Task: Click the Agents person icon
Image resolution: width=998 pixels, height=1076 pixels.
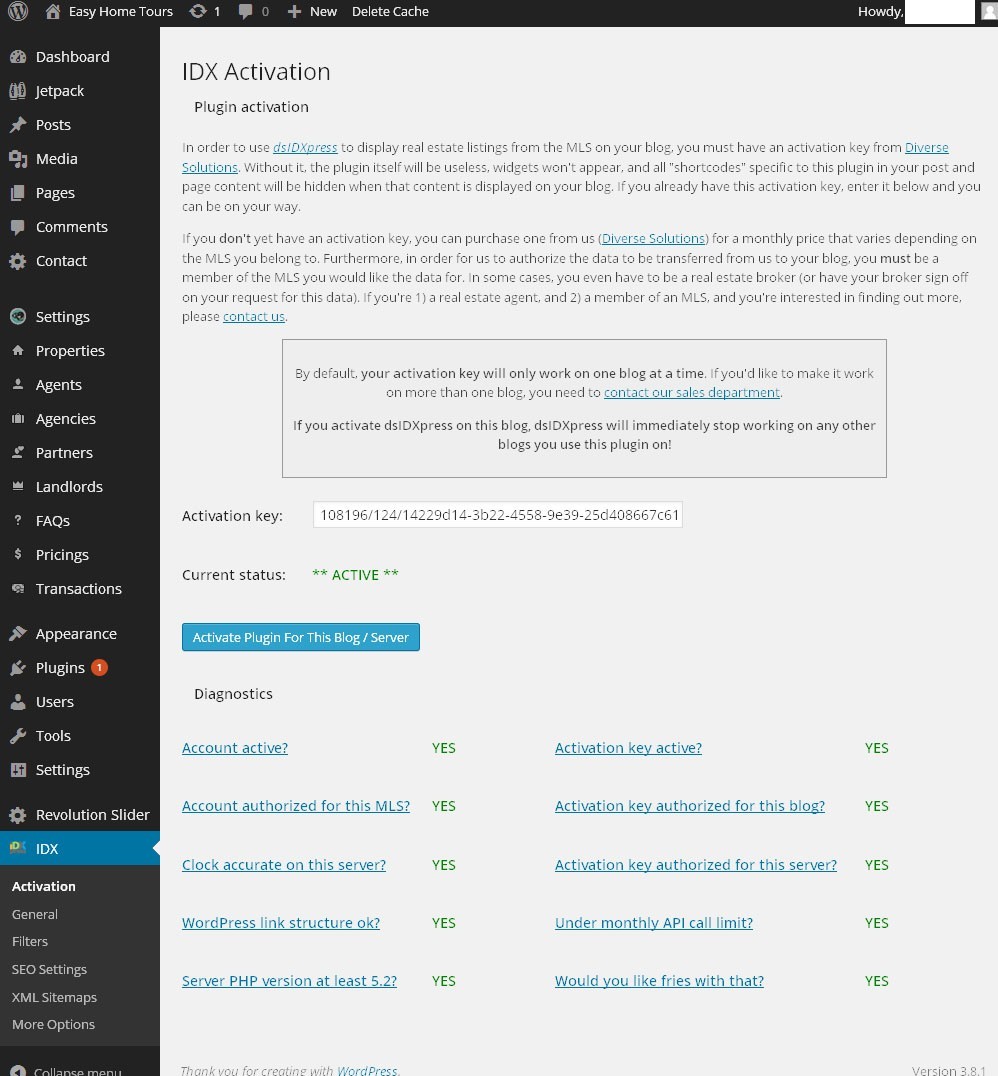Action: (18, 384)
